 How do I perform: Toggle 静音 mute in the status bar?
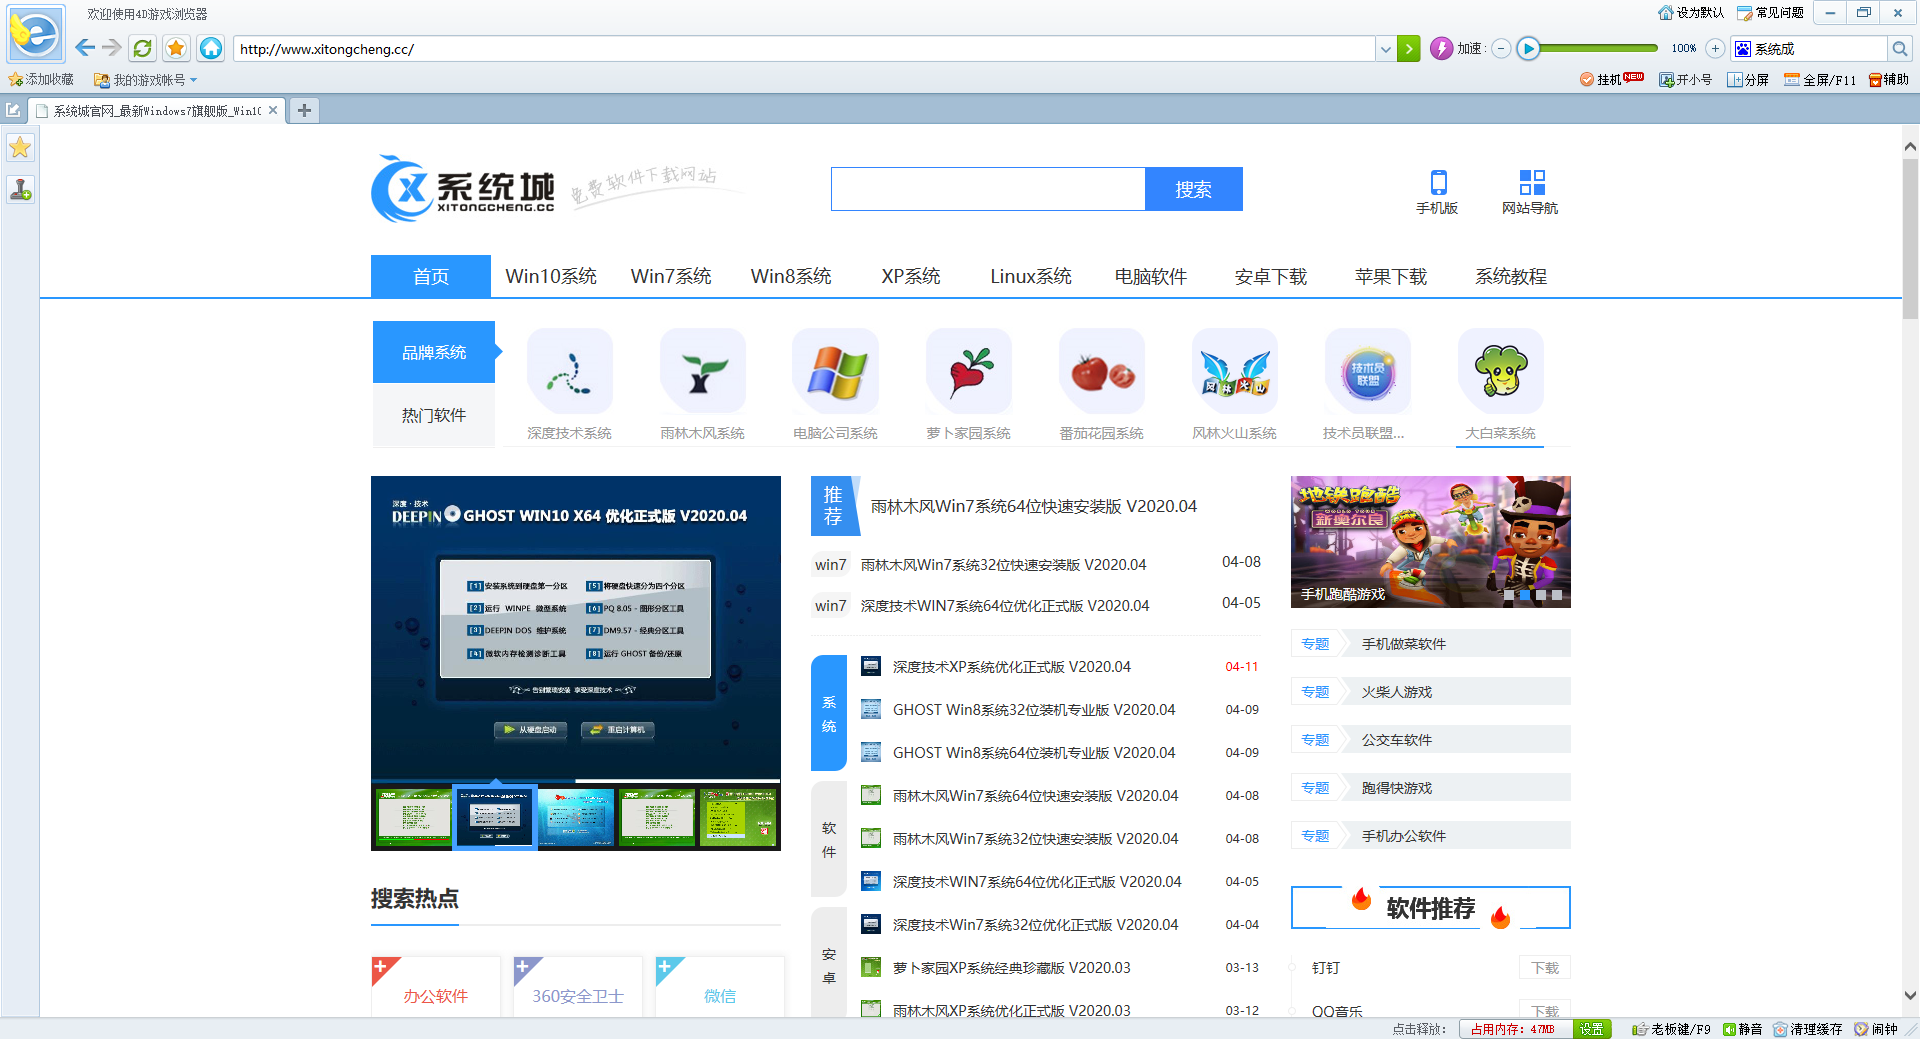point(1743,1029)
